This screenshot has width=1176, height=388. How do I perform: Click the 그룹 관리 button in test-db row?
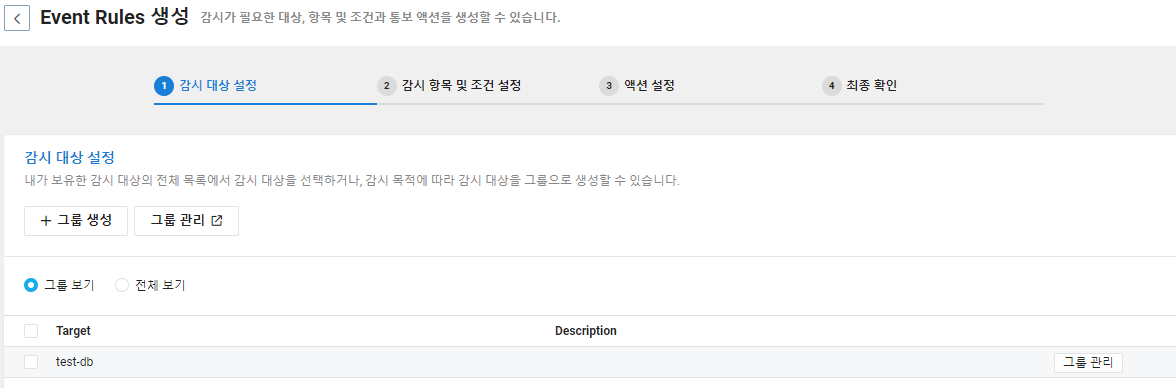point(1088,362)
